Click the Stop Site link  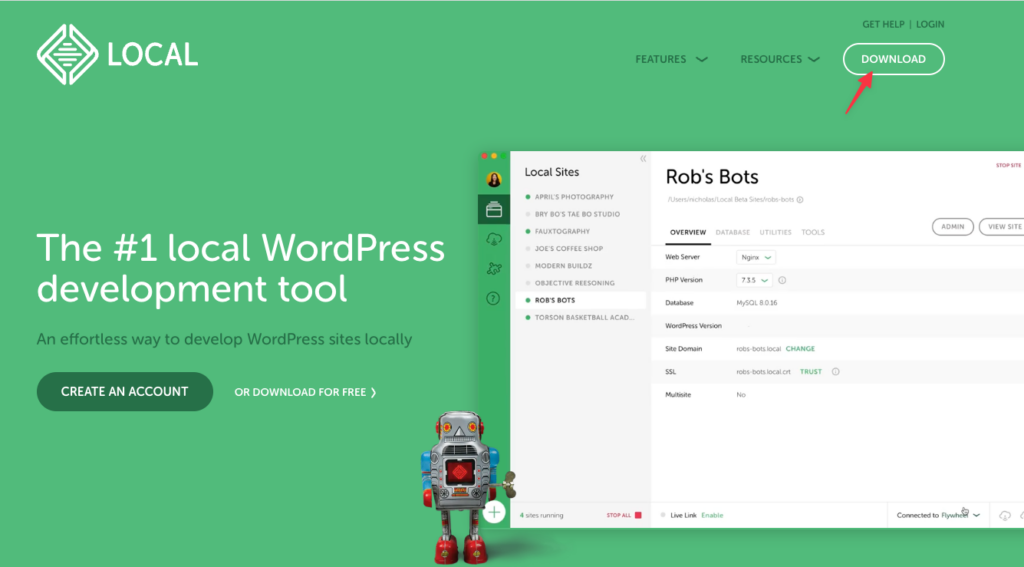pyautogui.click(x=1008, y=165)
